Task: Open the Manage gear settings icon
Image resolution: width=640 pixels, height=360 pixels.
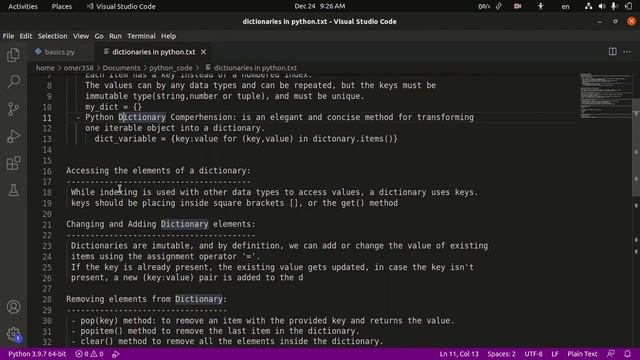Action: click(13, 334)
